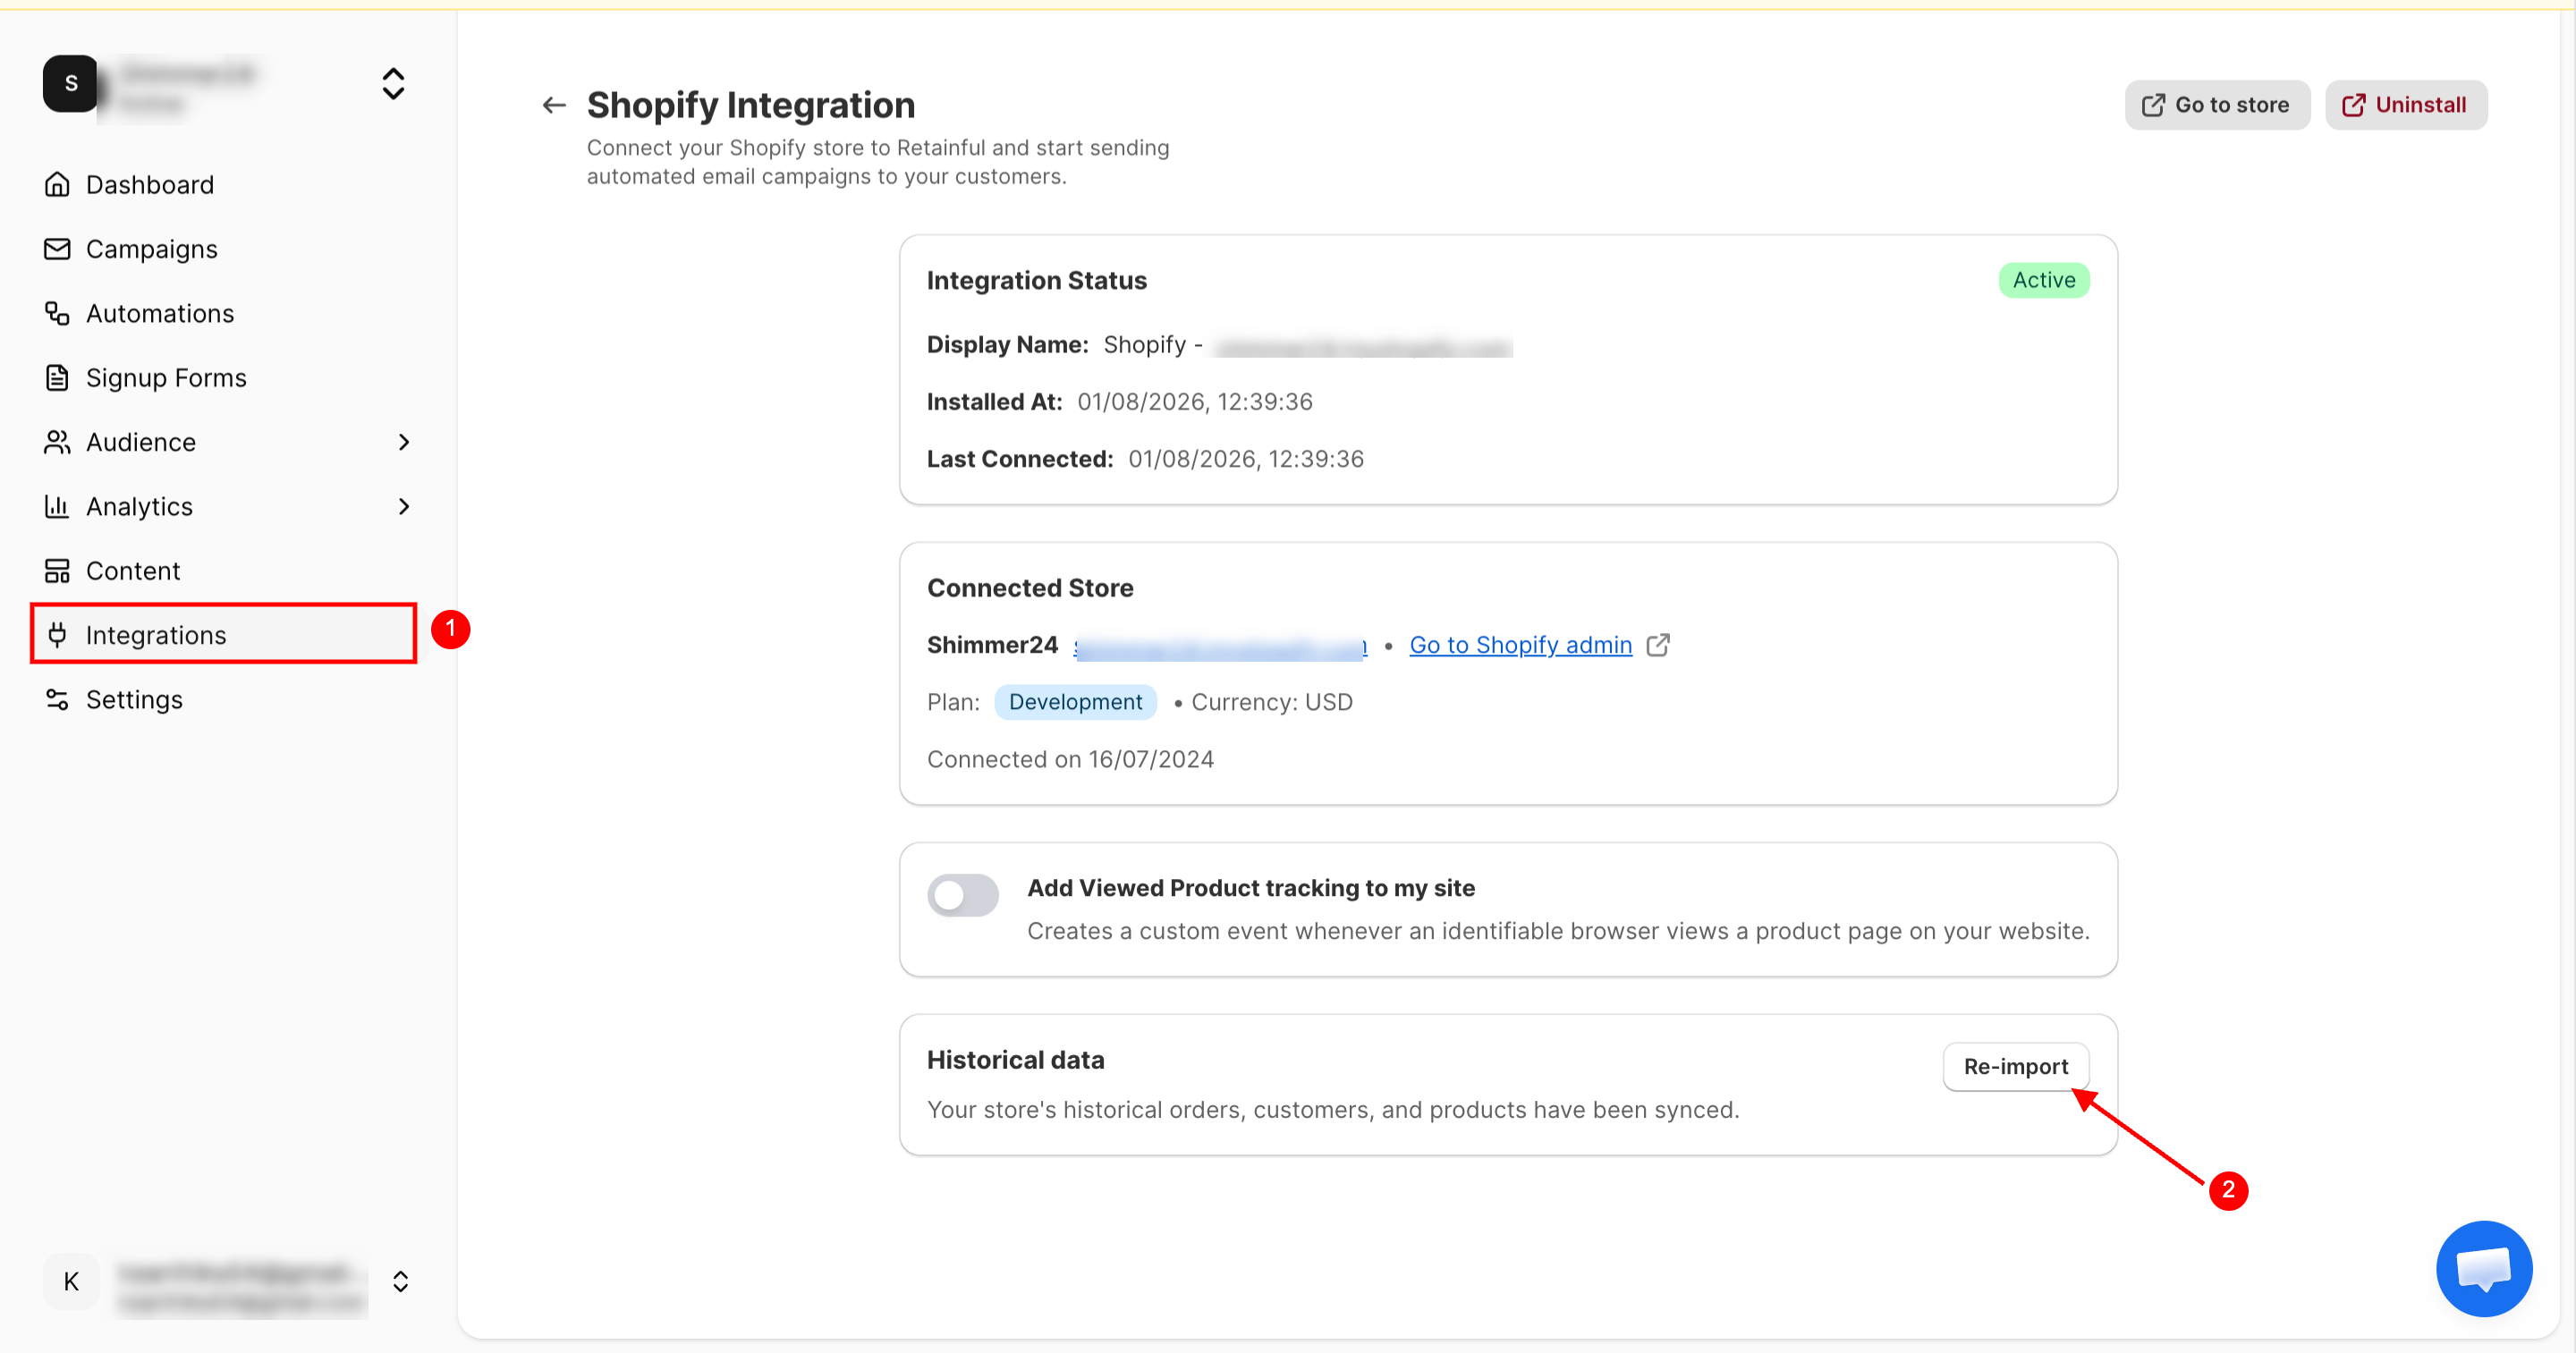The width and height of the screenshot is (2576, 1353).
Task: Open the Settings menu item
Action: 224,700
